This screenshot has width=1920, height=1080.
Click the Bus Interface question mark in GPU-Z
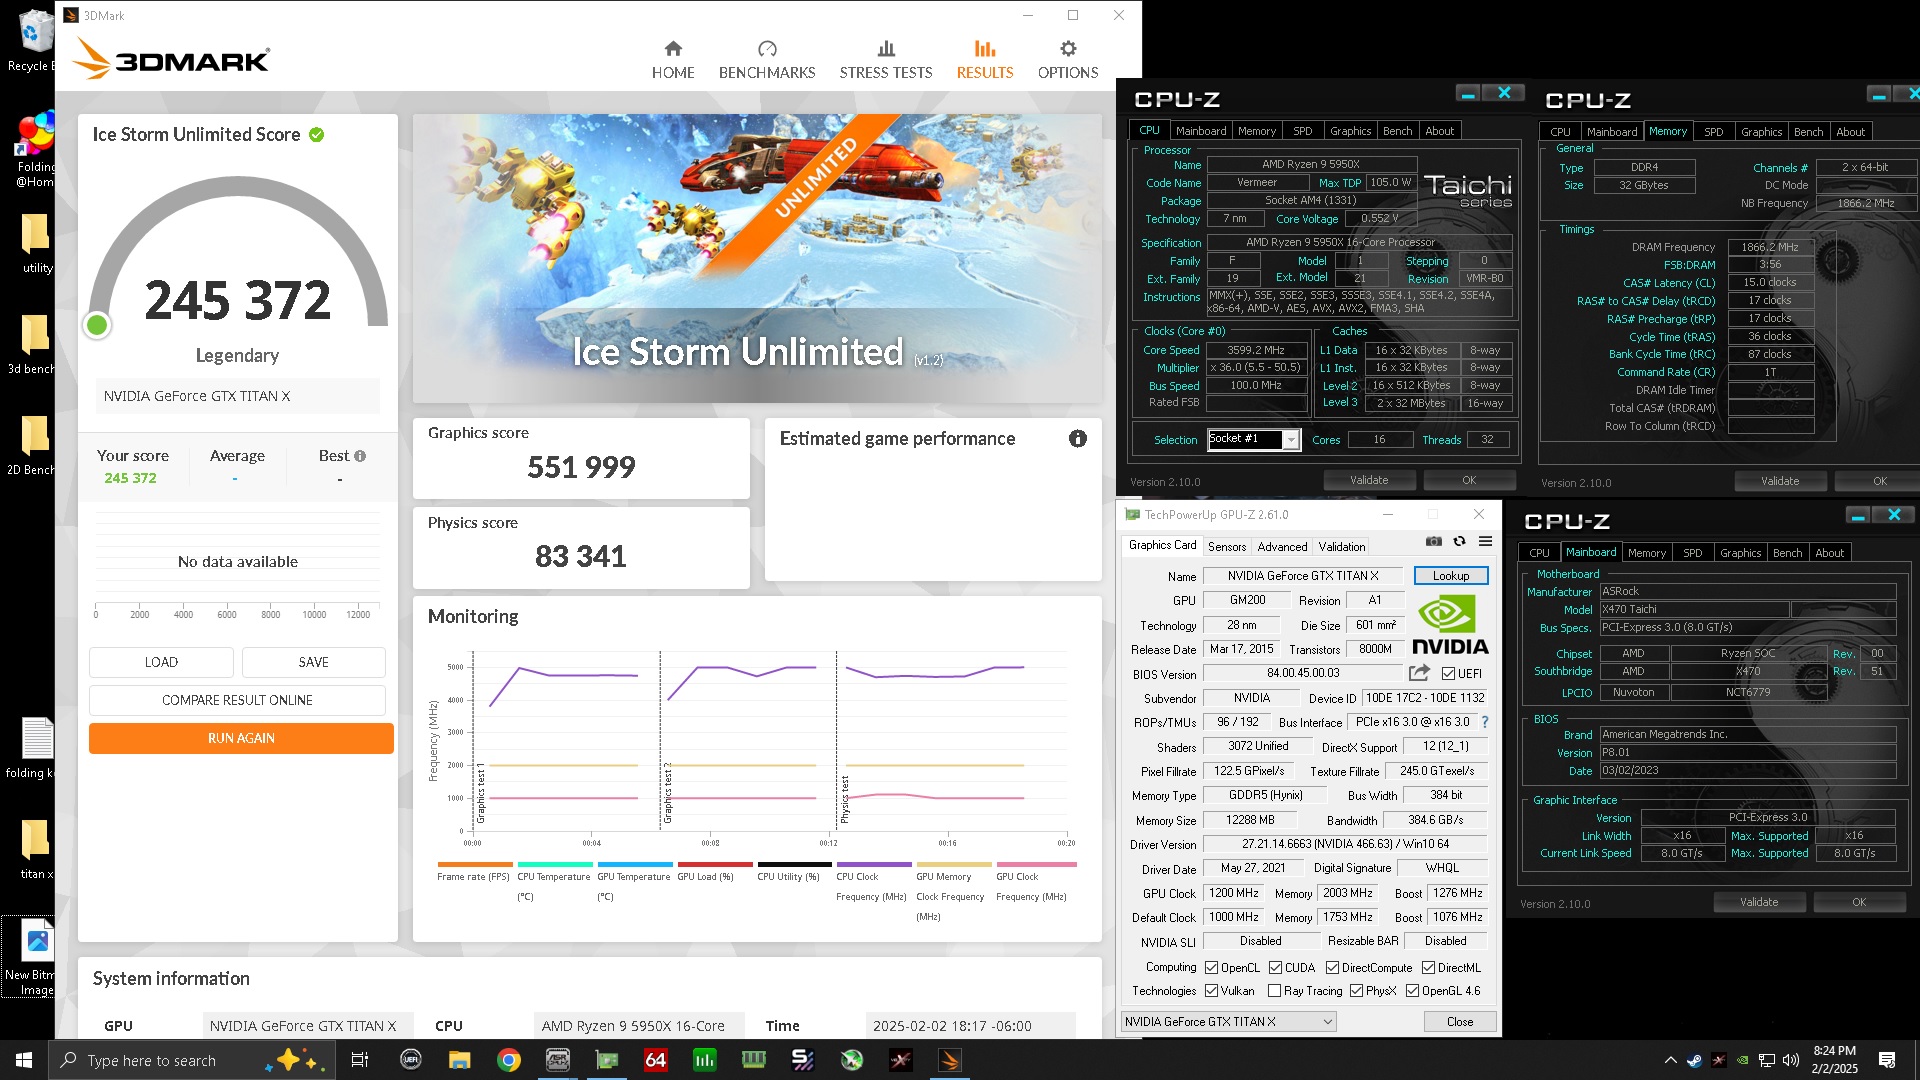(1485, 722)
